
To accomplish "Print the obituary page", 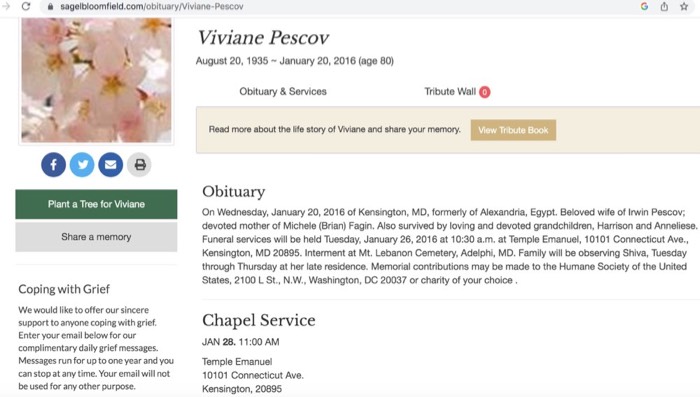I will 139,165.
